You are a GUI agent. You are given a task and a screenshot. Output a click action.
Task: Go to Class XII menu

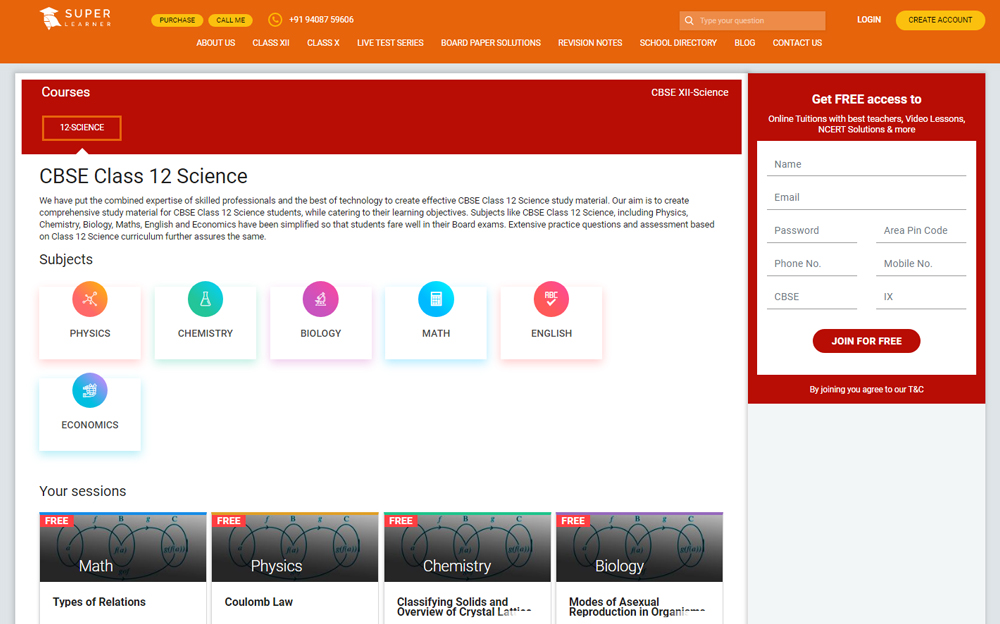(271, 43)
